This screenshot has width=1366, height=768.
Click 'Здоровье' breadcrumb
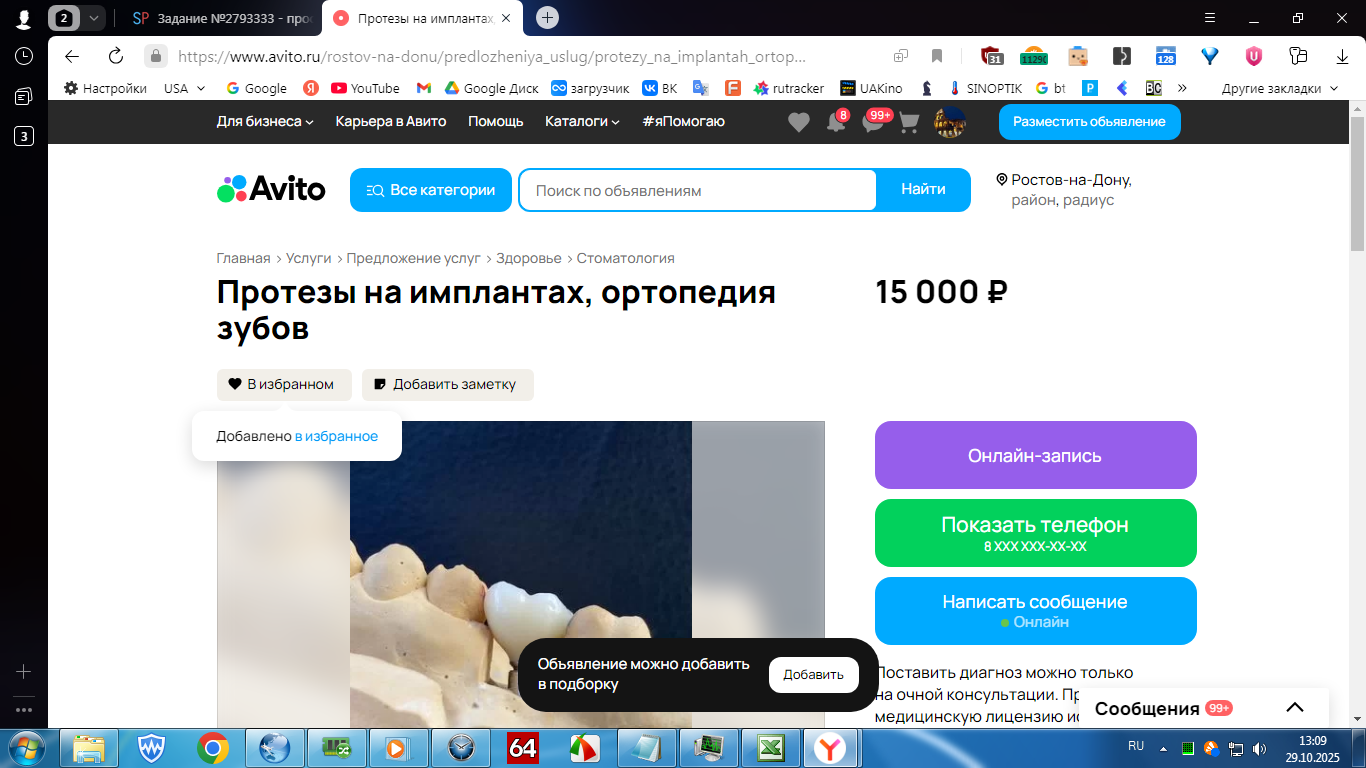(529, 258)
